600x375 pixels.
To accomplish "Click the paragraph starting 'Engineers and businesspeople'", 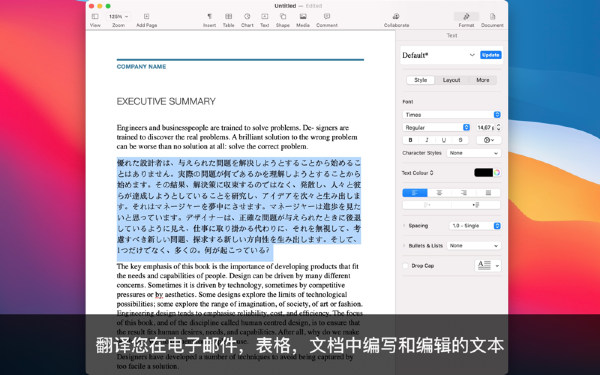I will coord(238,137).
